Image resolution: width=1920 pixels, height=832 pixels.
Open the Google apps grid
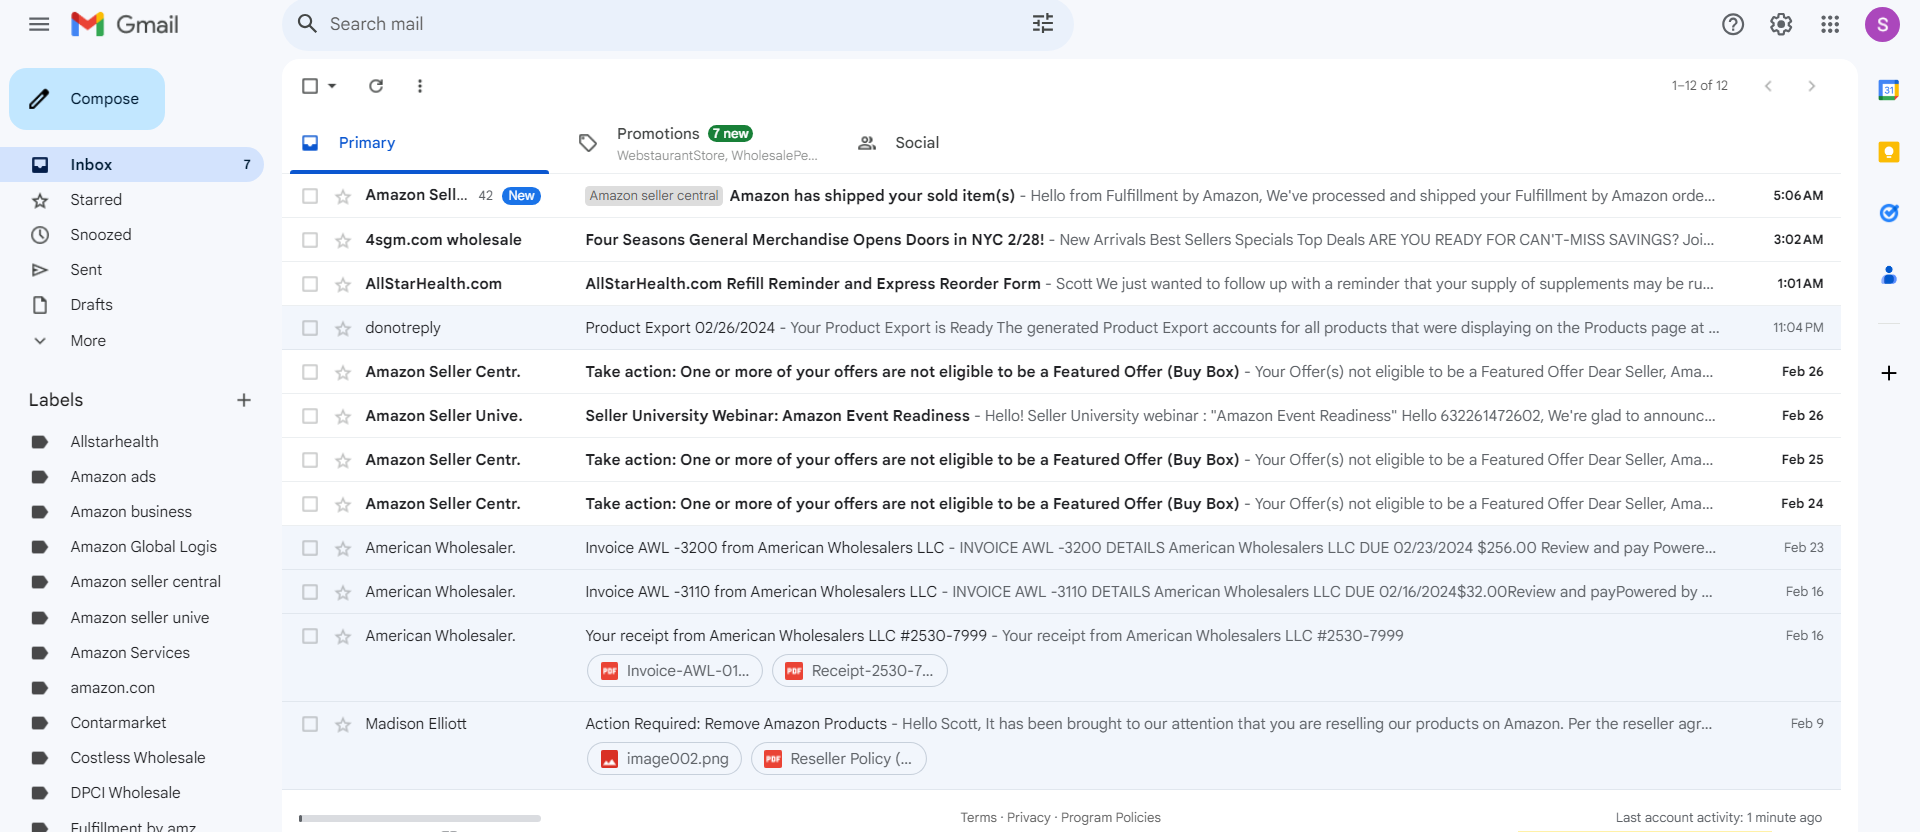pyautogui.click(x=1830, y=24)
